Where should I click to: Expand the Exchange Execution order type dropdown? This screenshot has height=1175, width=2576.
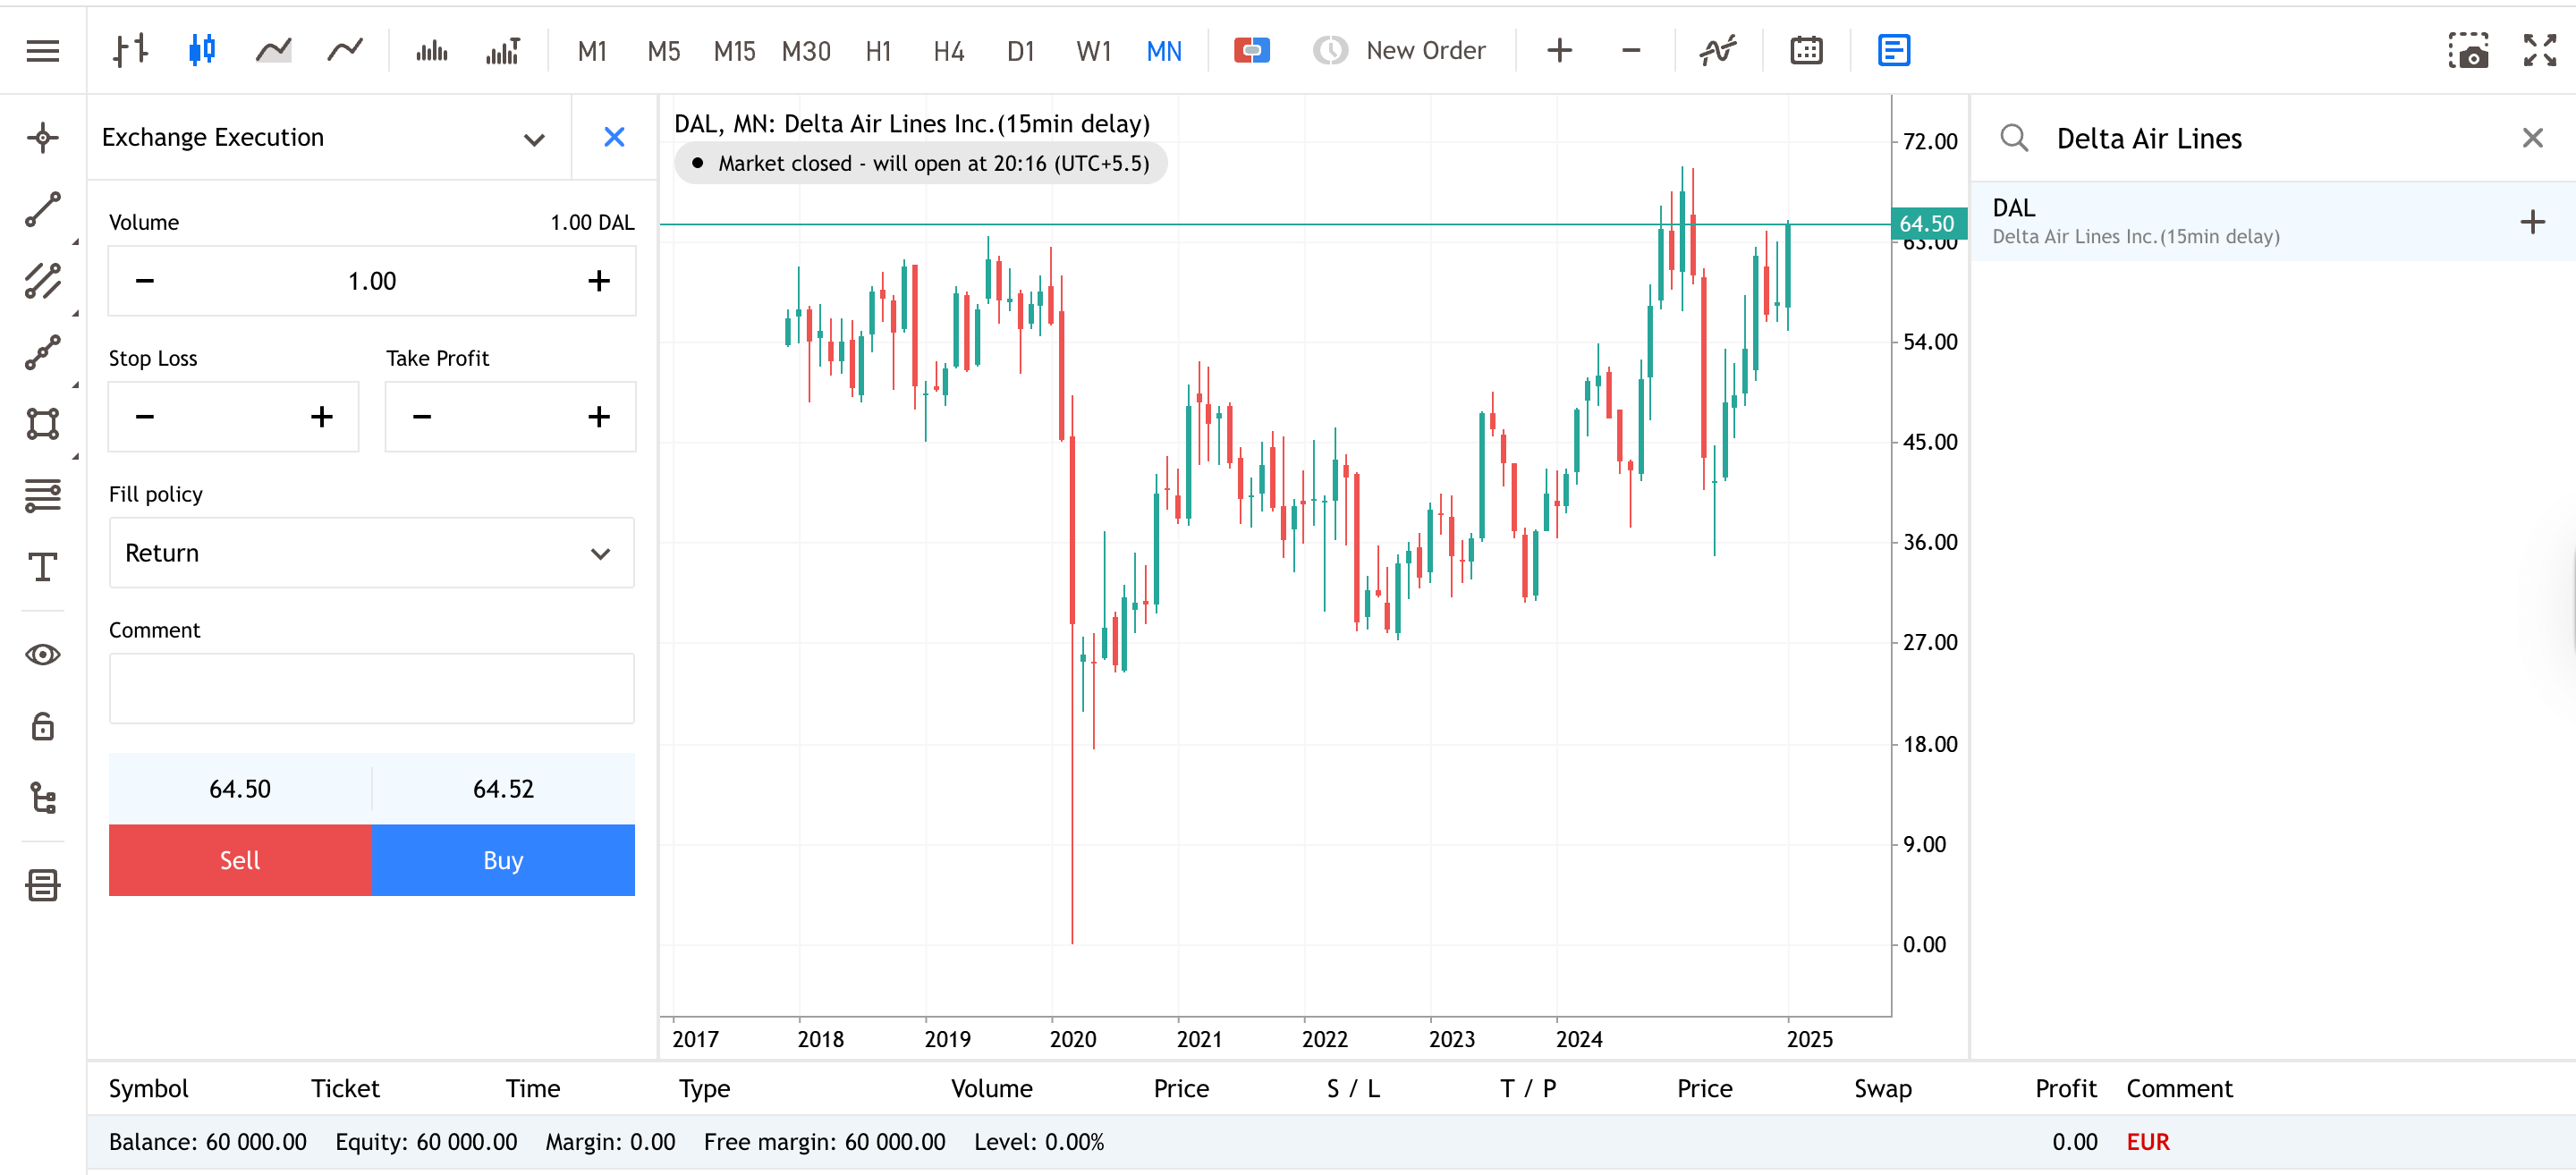534,138
